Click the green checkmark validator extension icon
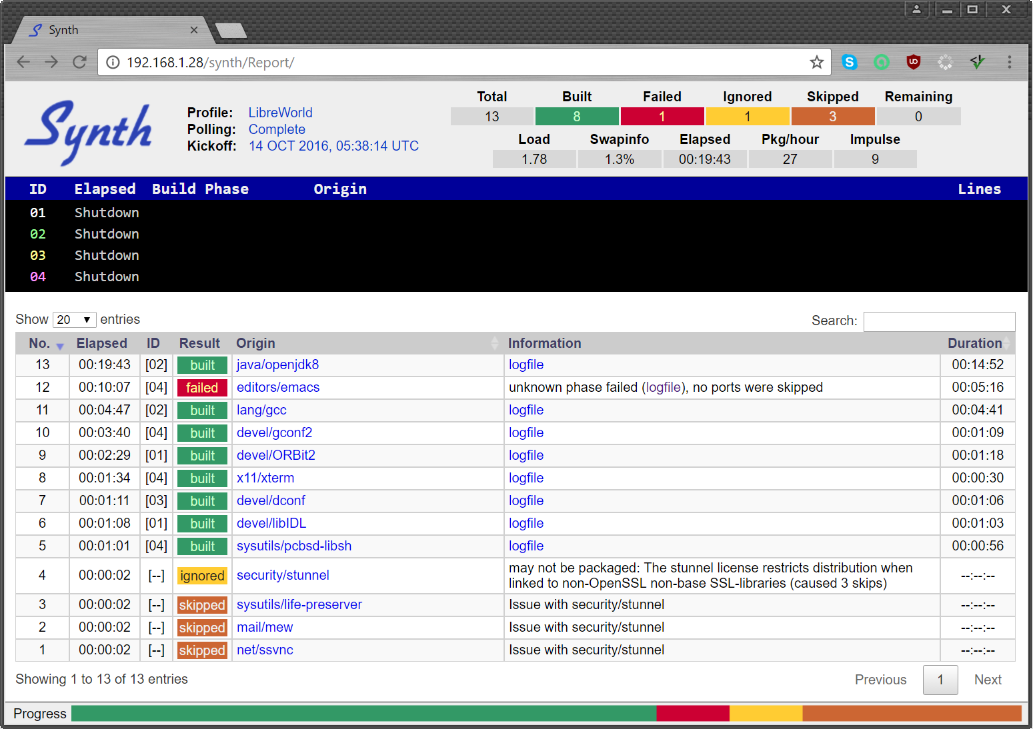1033x729 pixels. (x=977, y=62)
